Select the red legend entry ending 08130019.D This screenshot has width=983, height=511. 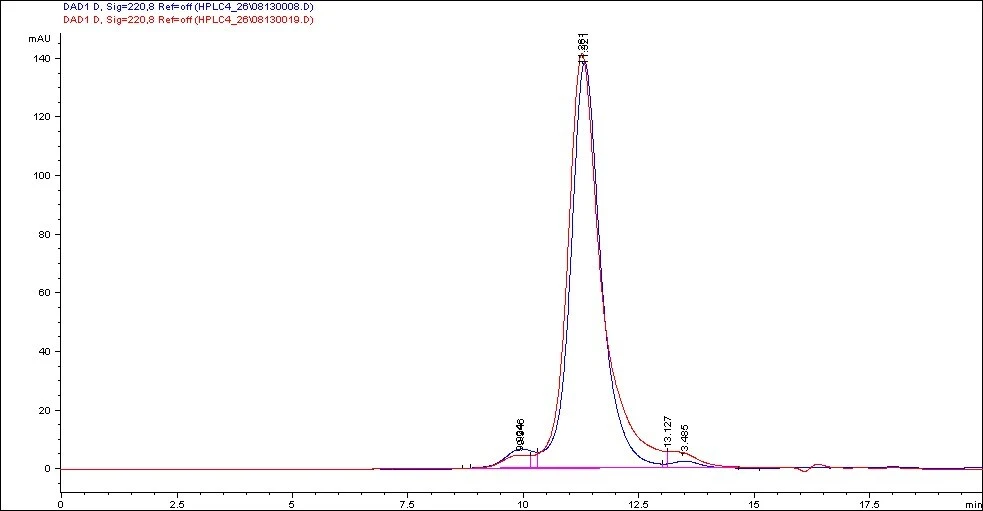click(188, 19)
